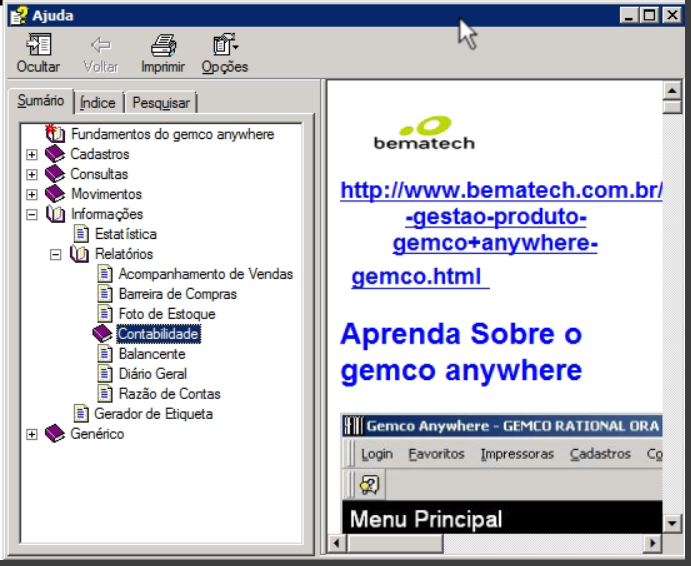Click the Relatórios open book icon
This screenshot has height=566, width=691.
click(x=79, y=254)
